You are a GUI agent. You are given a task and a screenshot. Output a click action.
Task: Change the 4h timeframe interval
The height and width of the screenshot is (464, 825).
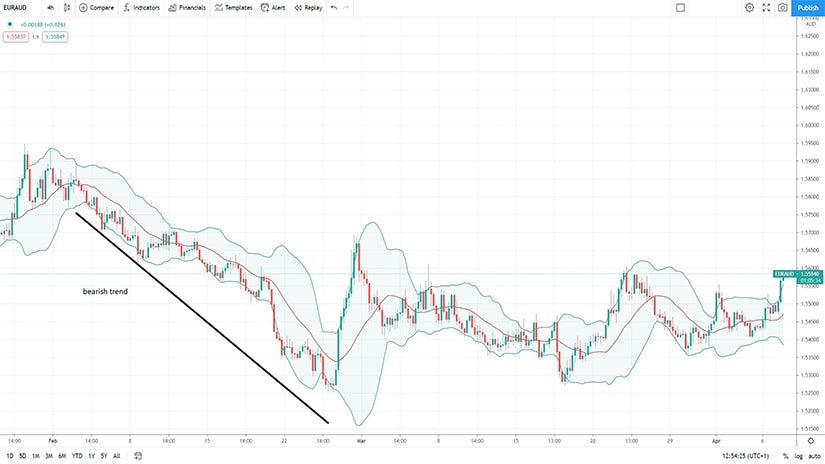click(51, 8)
